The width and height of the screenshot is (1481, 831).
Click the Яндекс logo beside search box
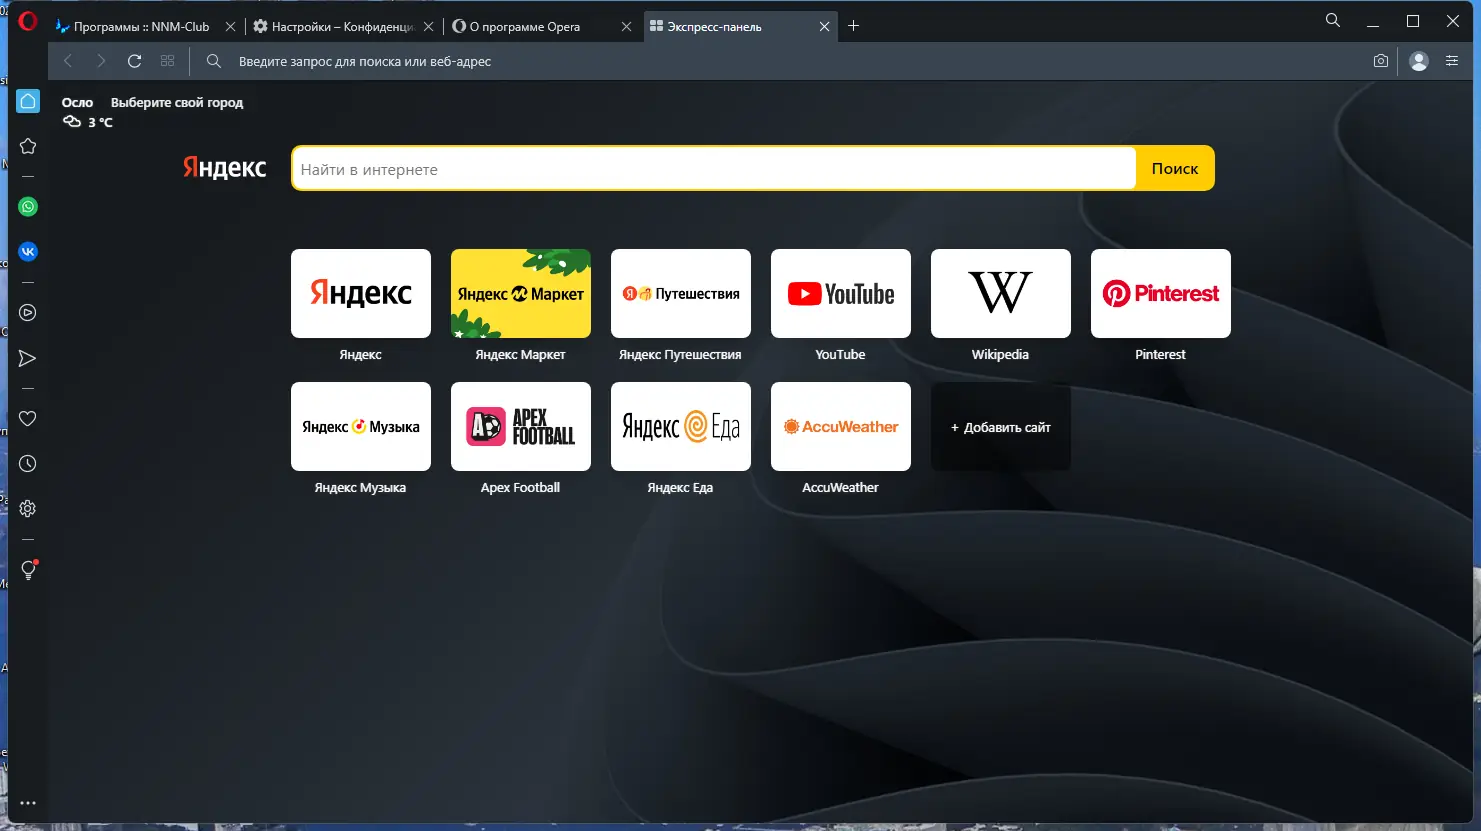click(225, 168)
